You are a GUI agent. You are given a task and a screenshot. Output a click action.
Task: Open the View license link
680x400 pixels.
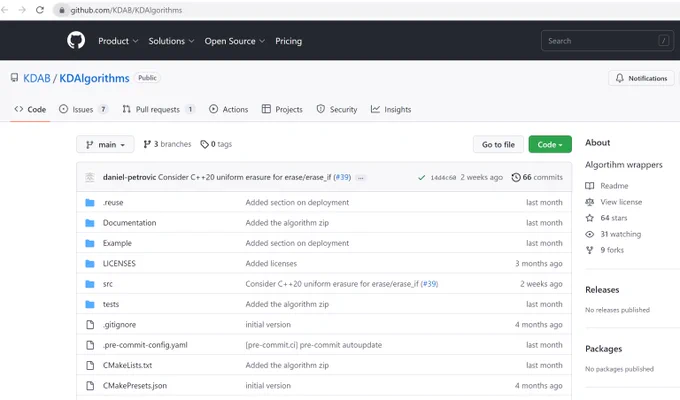(621, 202)
